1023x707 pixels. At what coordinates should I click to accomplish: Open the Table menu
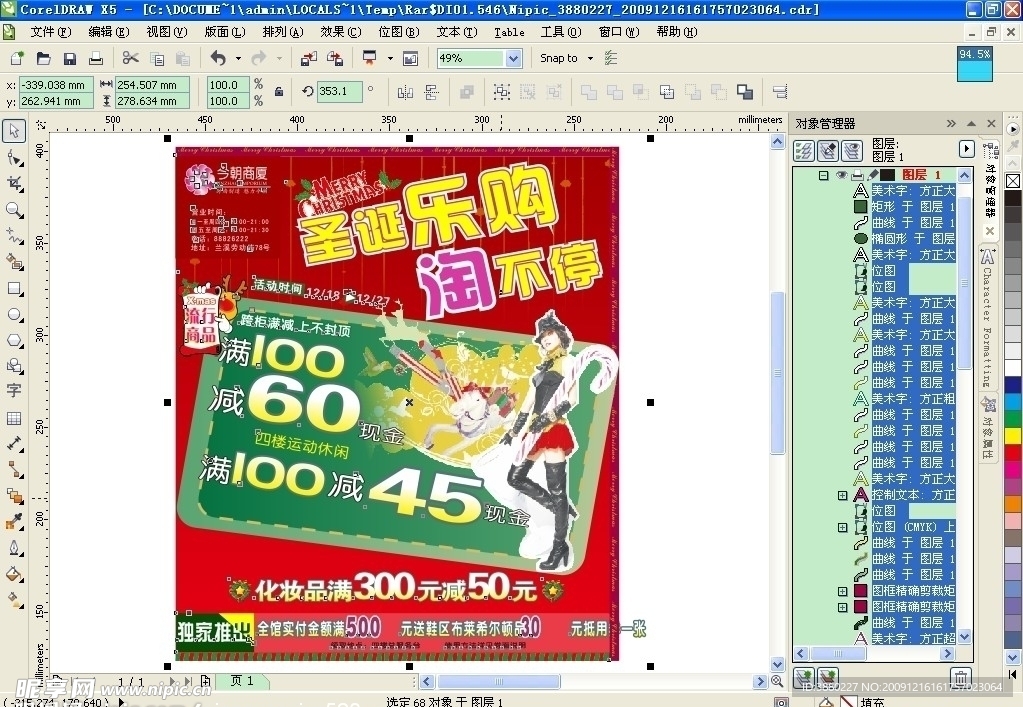click(x=509, y=31)
